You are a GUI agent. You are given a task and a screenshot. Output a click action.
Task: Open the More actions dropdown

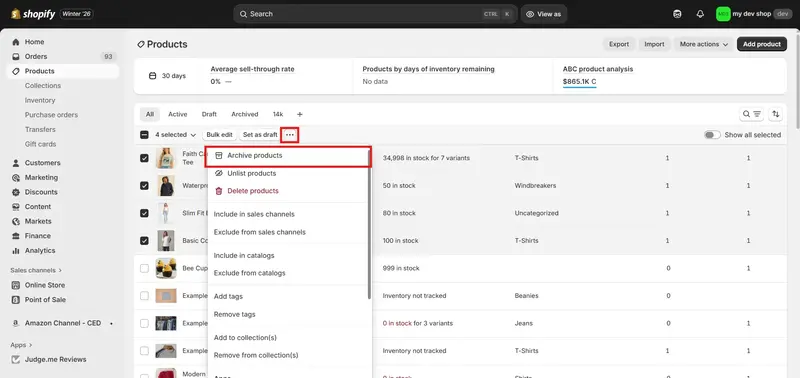pyautogui.click(x=704, y=44)
